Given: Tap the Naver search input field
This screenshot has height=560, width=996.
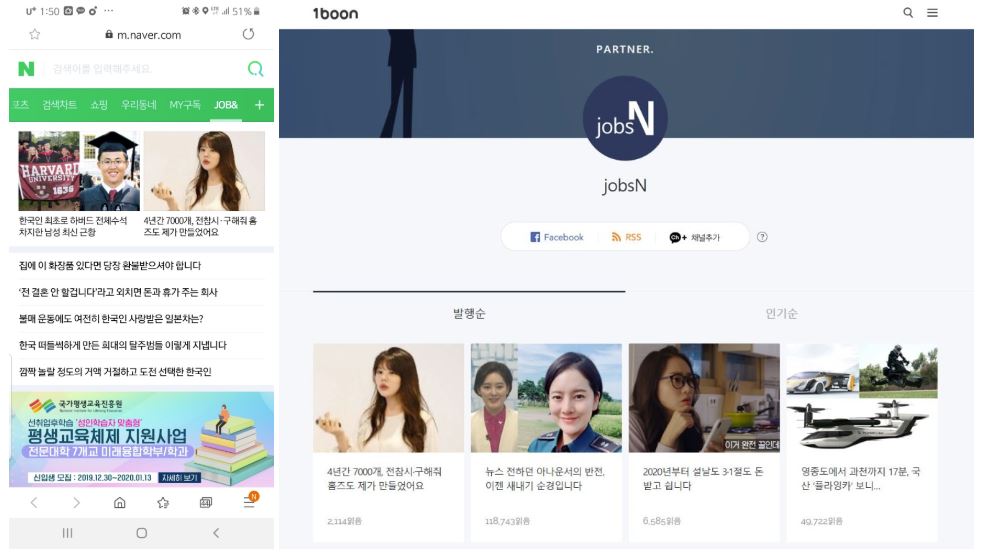Looking at the screenshot, I should click(x=143, y=69).
